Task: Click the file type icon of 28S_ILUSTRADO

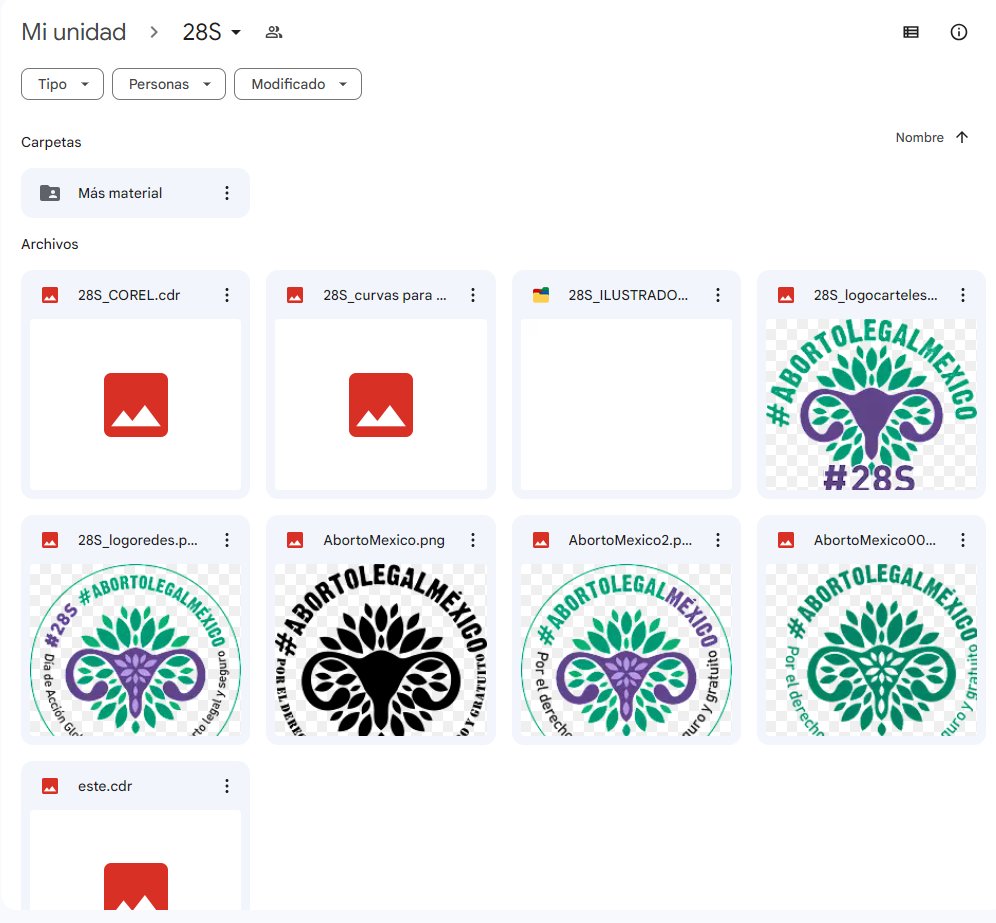Action: point(541,295)
